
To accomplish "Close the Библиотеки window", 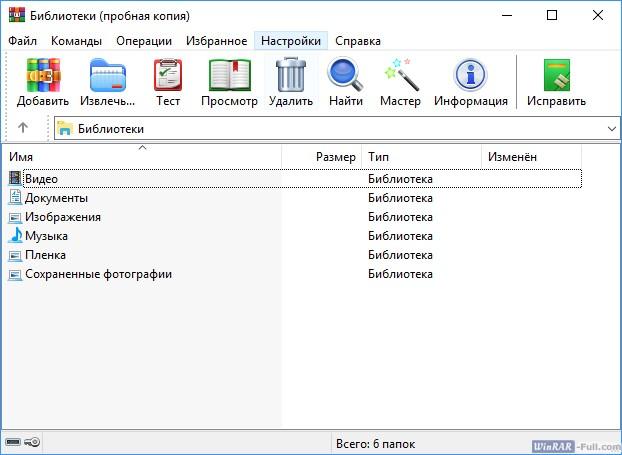I will click(x=597, y=15).
